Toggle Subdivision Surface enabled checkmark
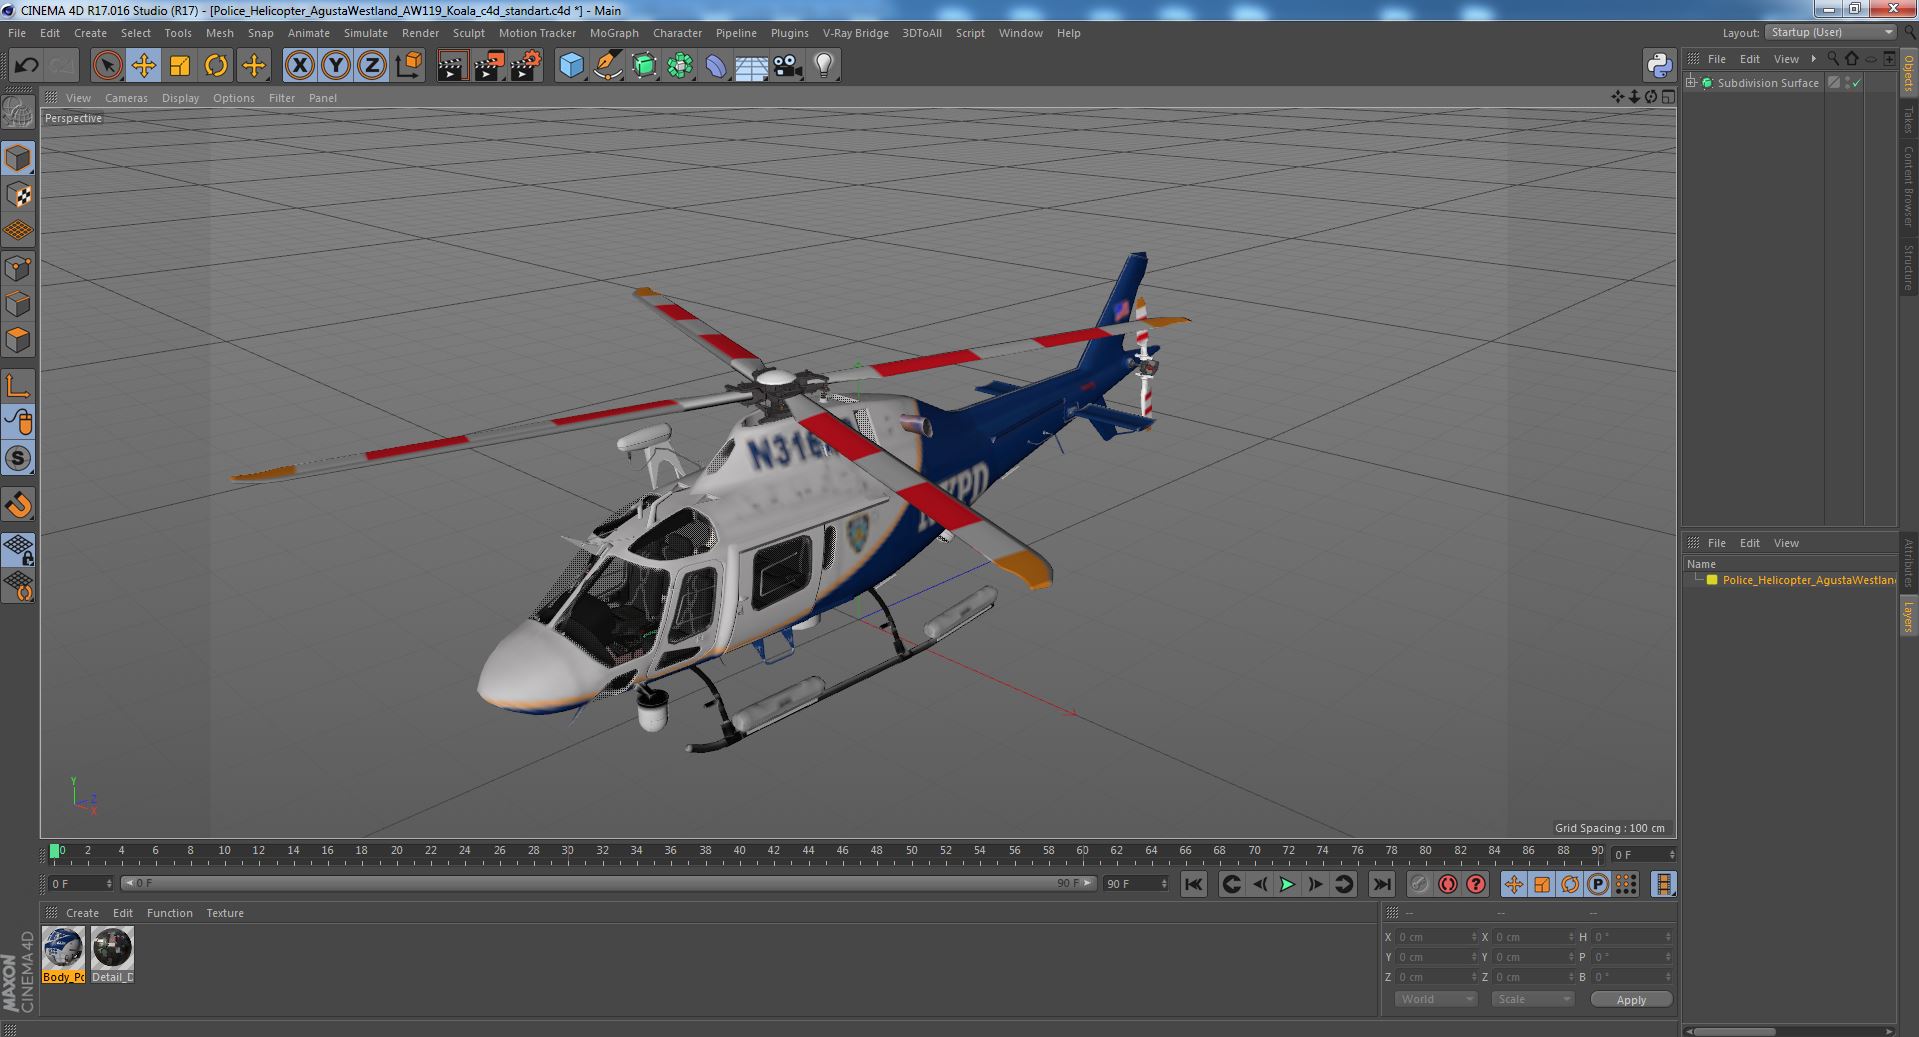 [x=1857, y=83]
